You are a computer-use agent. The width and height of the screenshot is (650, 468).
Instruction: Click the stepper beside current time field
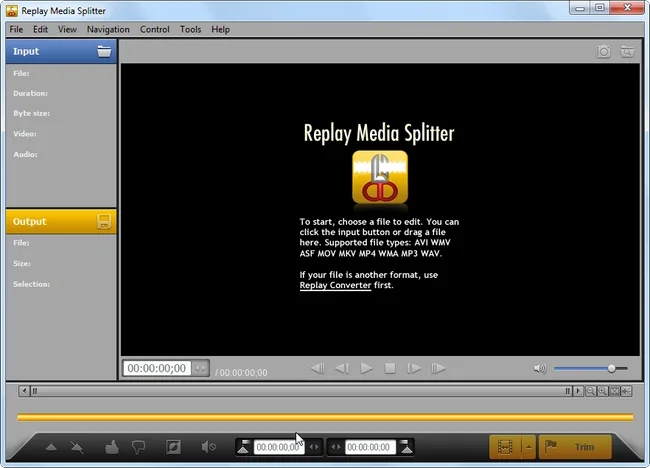(200, 368)
